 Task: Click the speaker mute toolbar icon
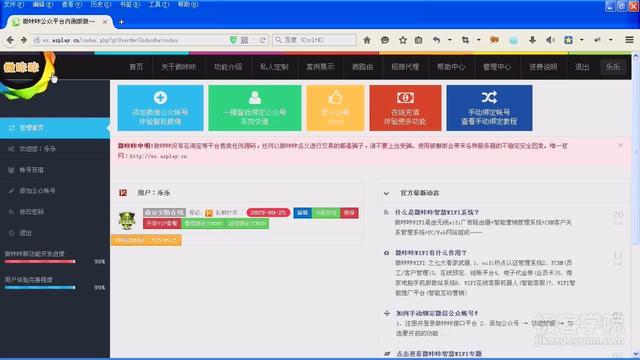click(550, 40)
